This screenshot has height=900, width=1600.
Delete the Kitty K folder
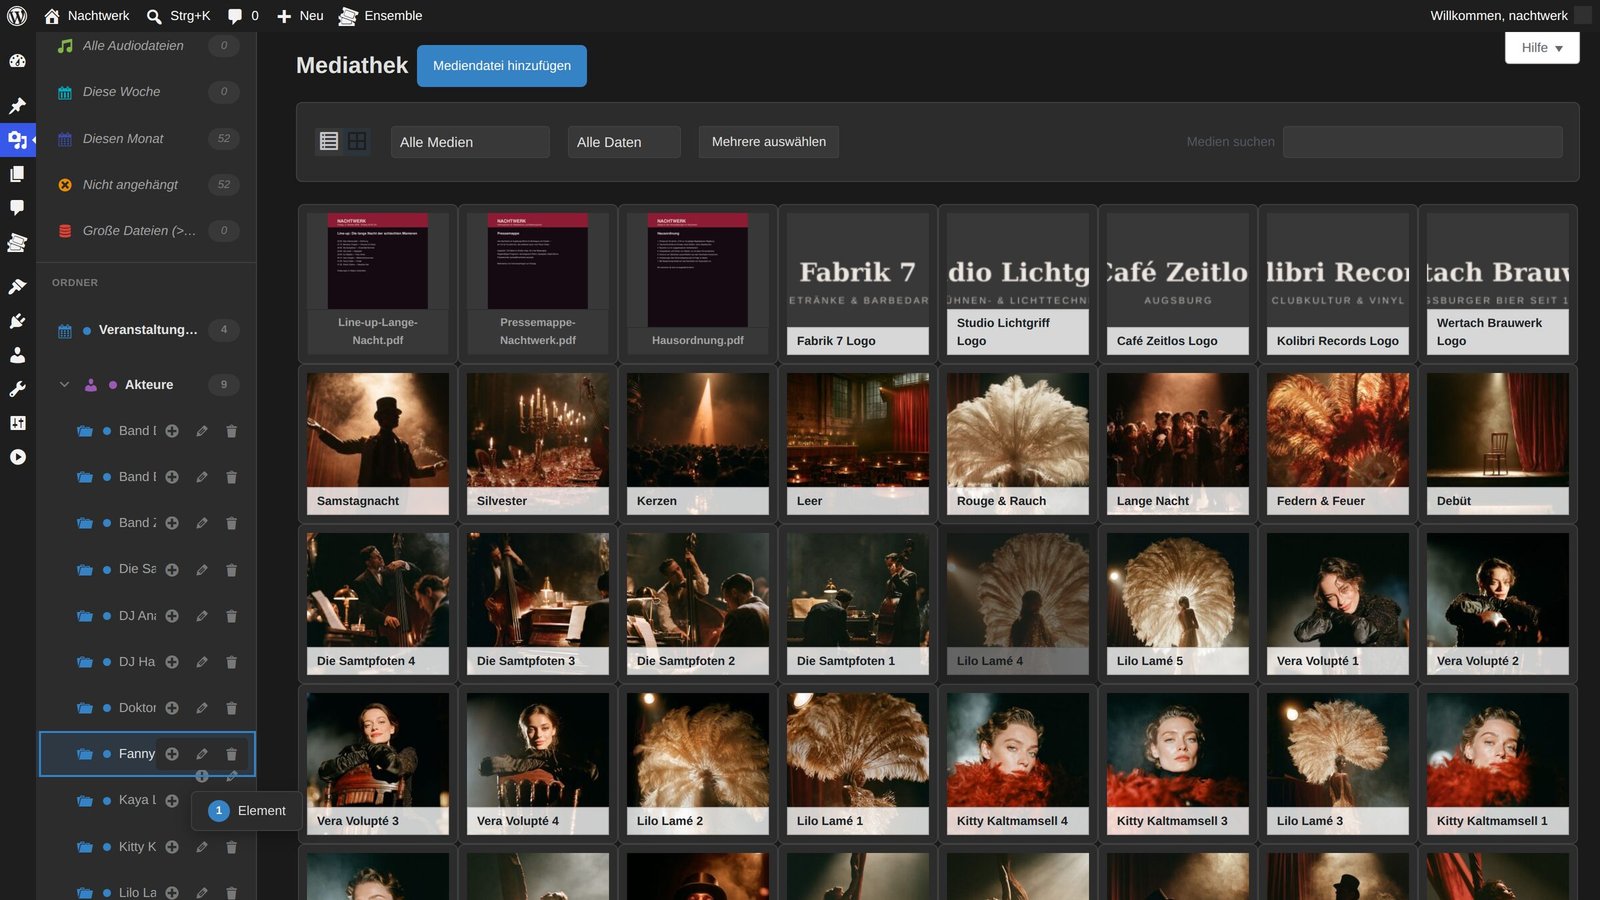(231, 847)
